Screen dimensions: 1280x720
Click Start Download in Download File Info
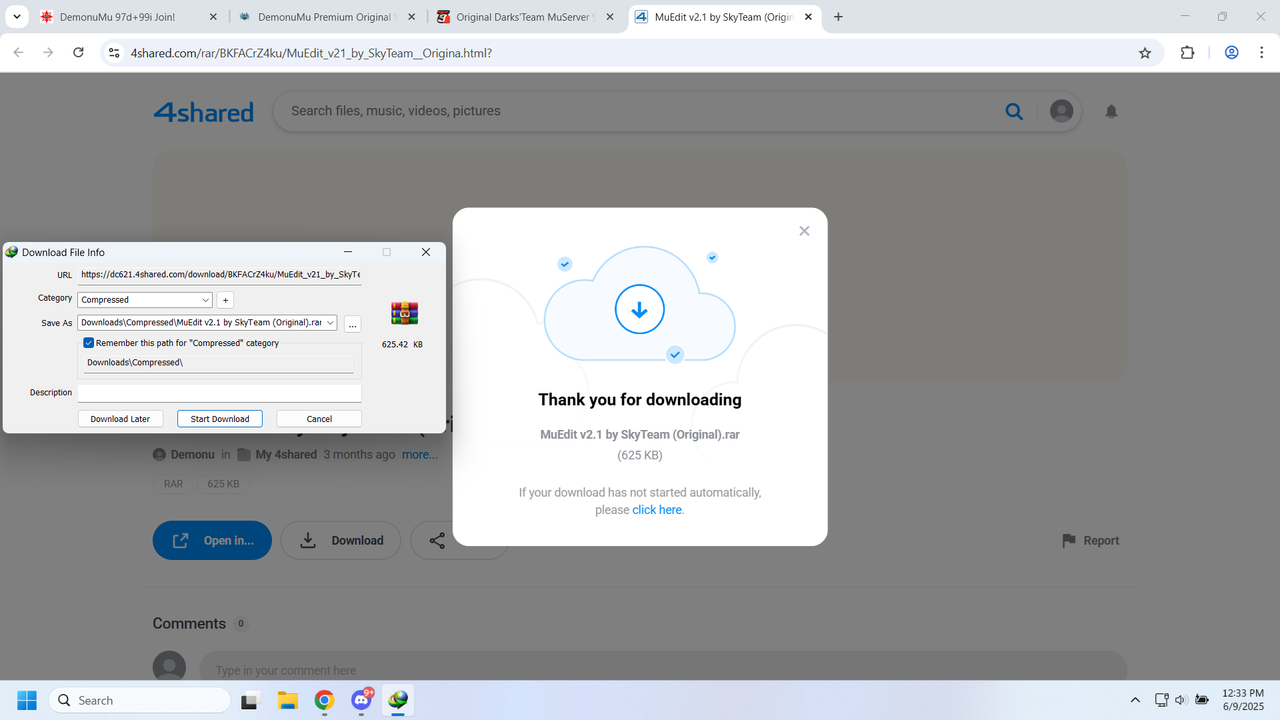tap(220, 419)
